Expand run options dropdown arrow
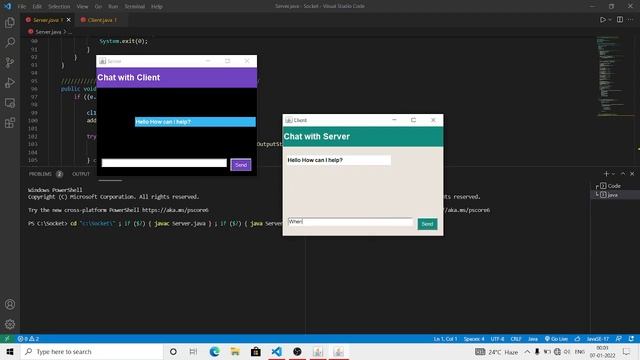Screen dimensions: 640x360 (610, 20)
